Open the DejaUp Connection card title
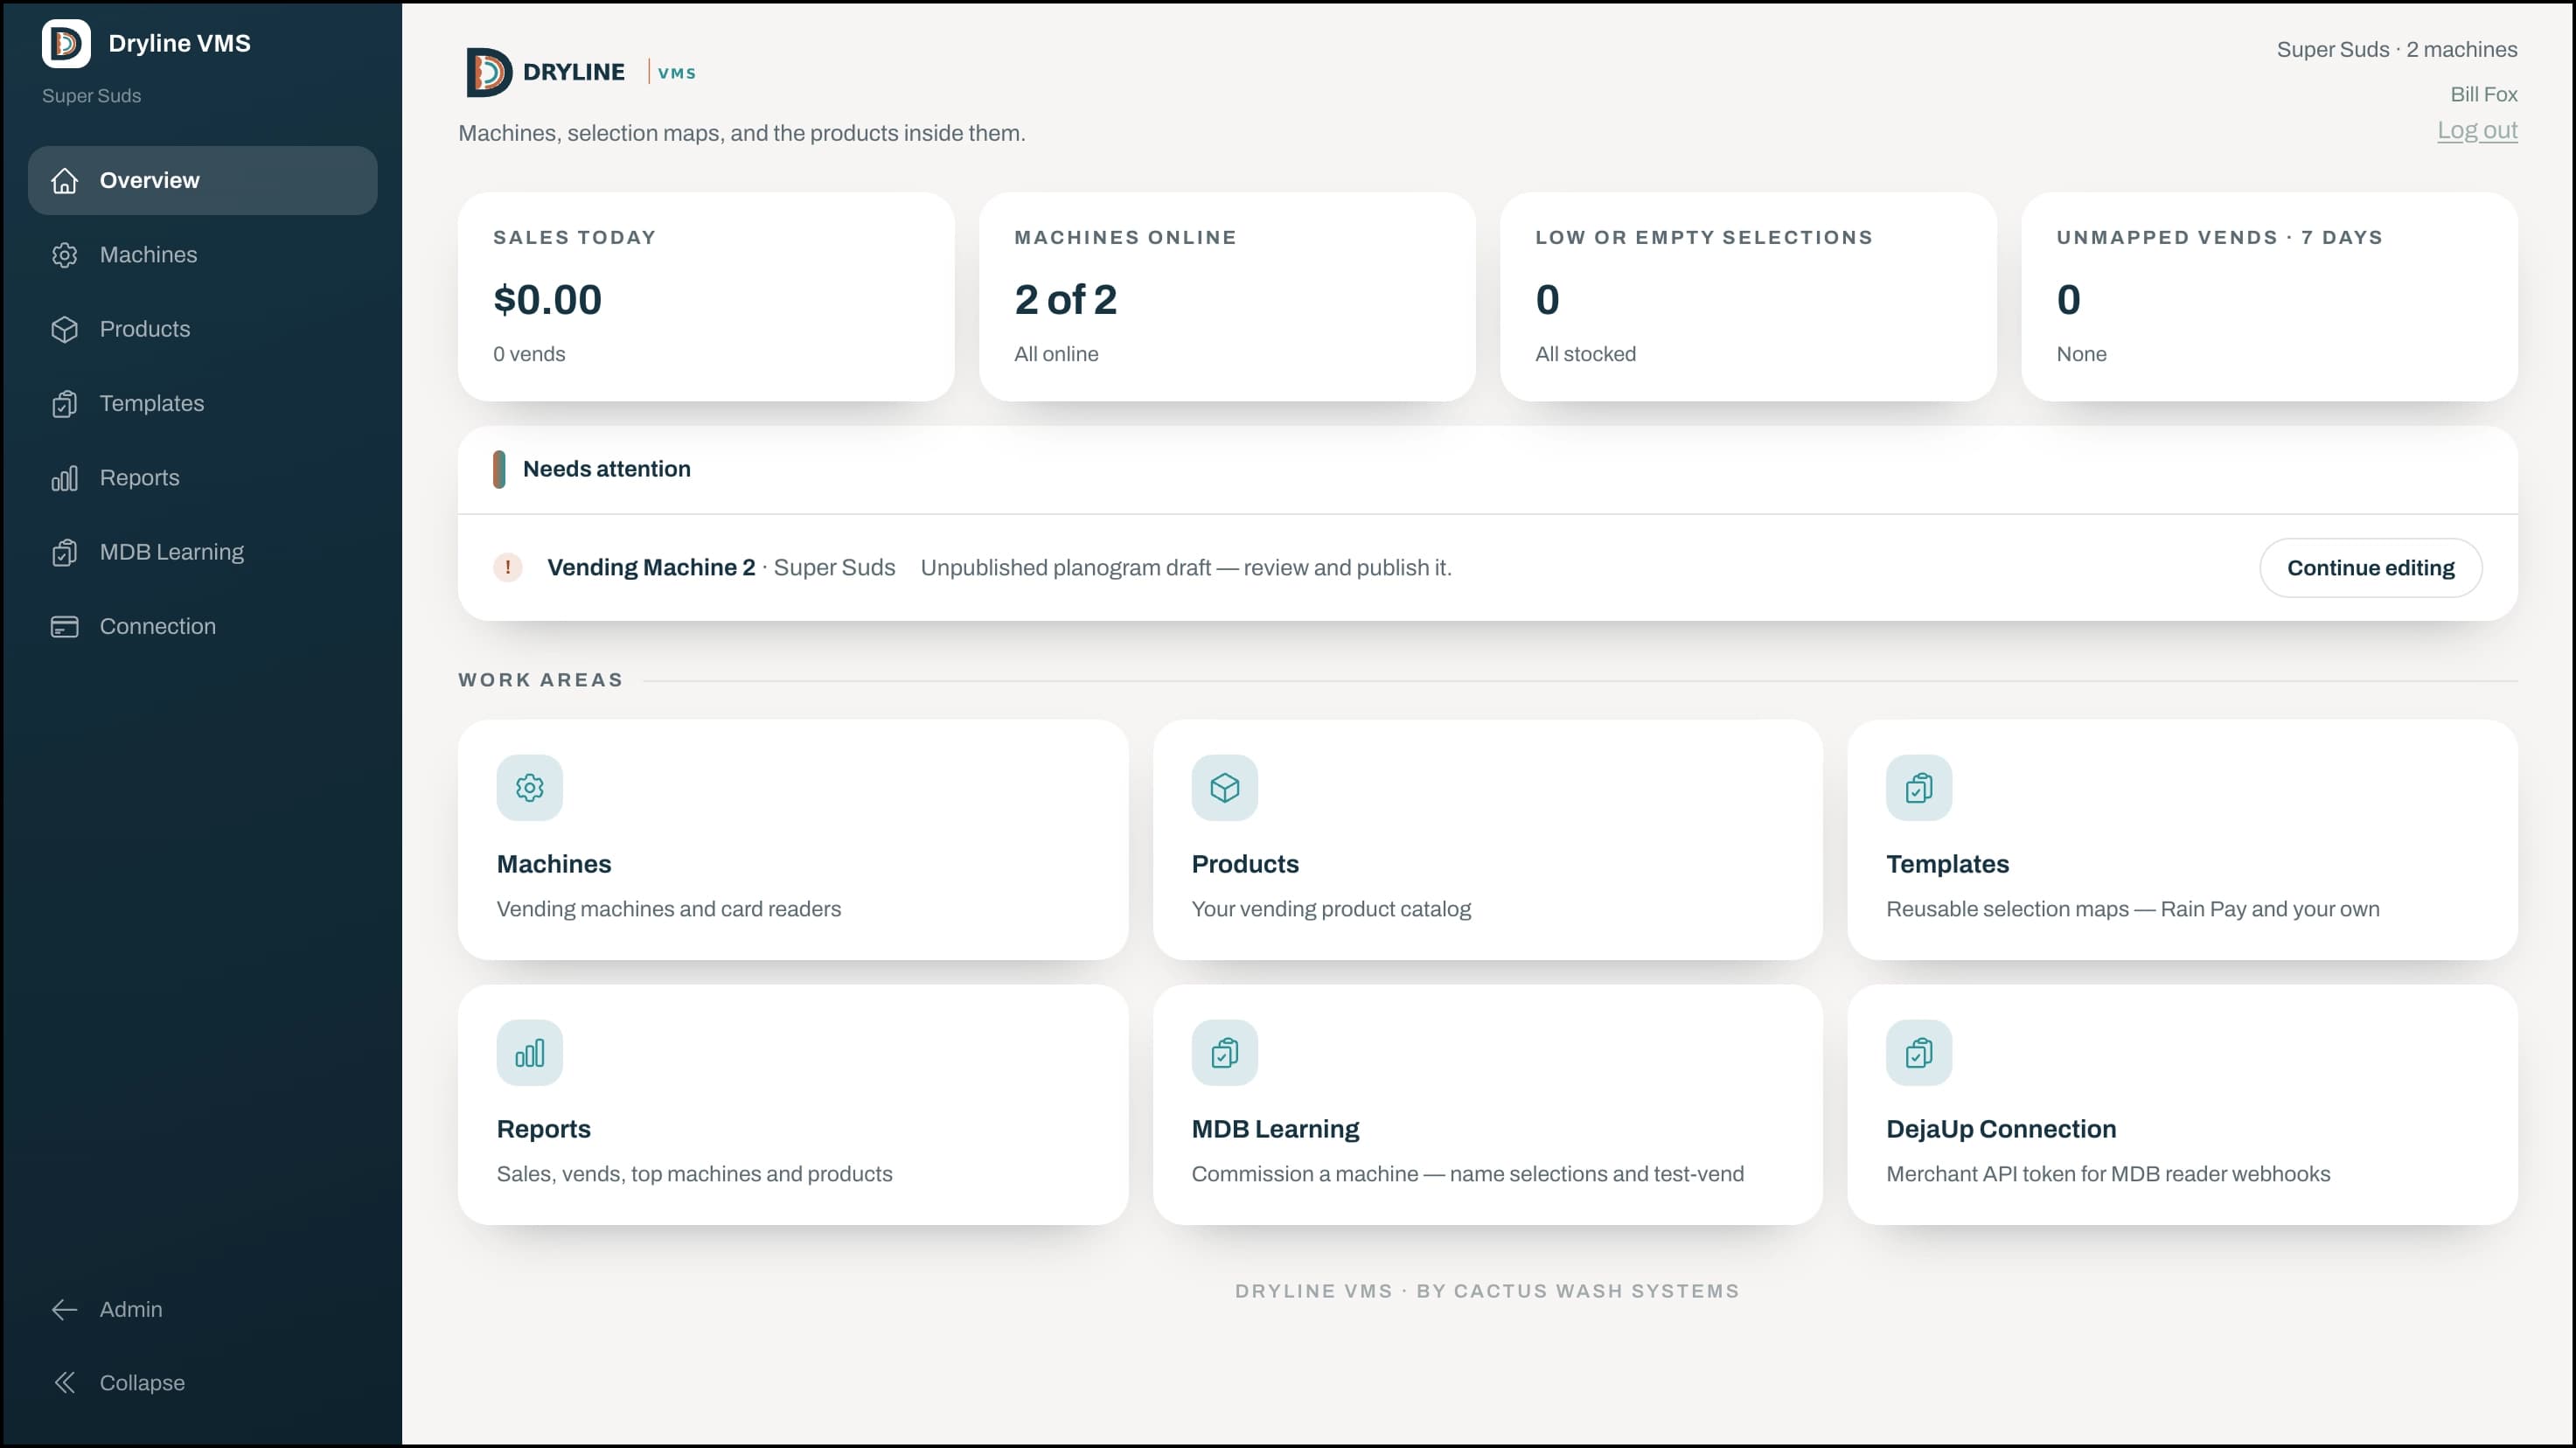Image resolution: width=2576 pixels, height=1448 pixels. (x=2001, y=1129)
